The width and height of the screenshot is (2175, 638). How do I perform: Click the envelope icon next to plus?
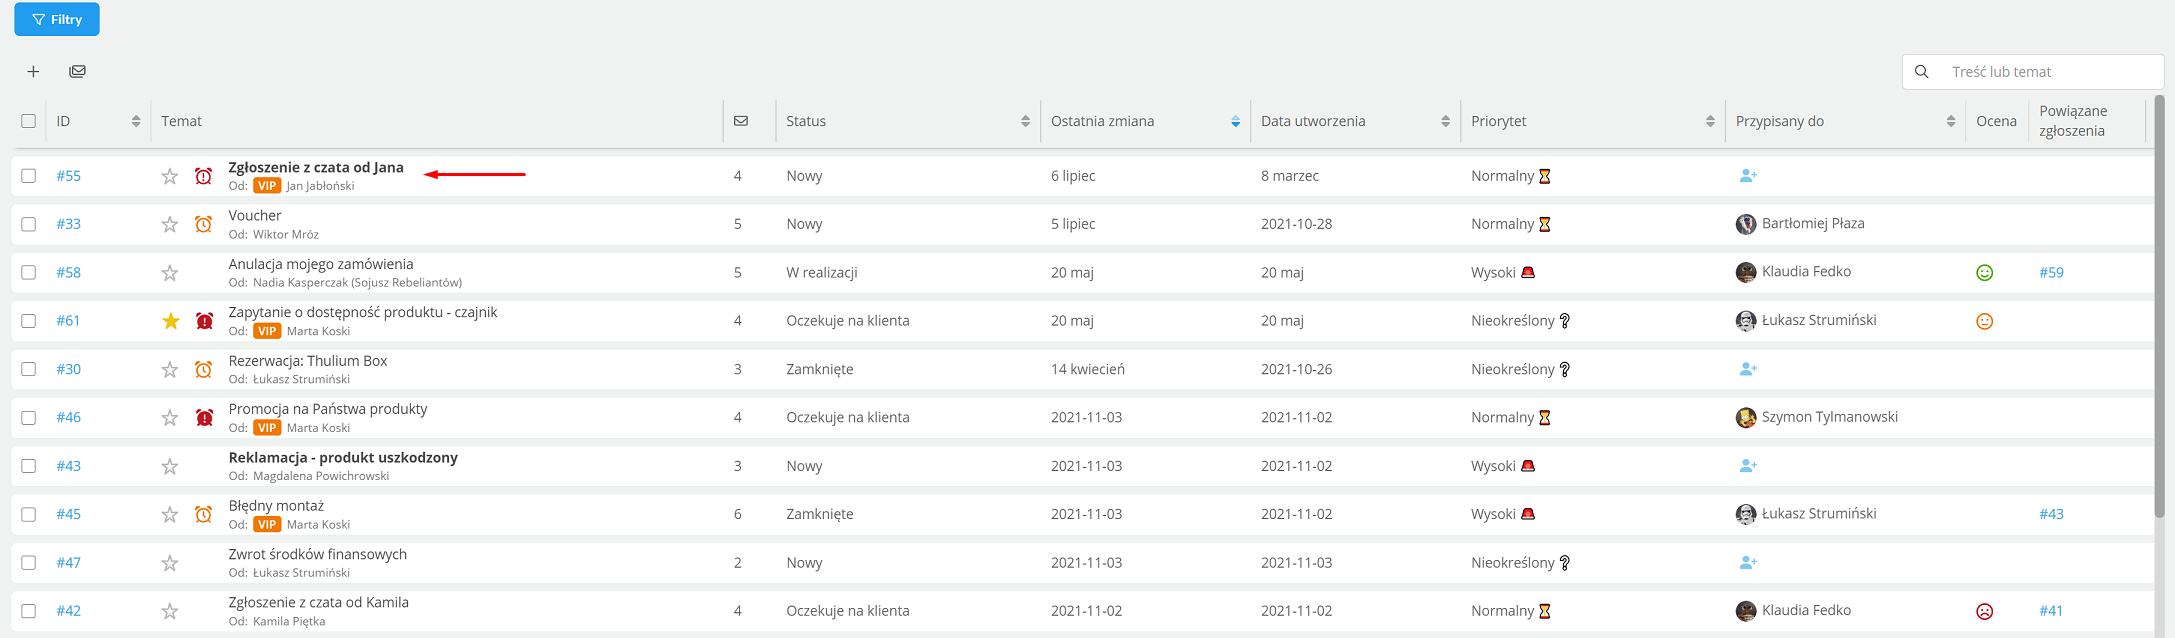pos(77,72)
